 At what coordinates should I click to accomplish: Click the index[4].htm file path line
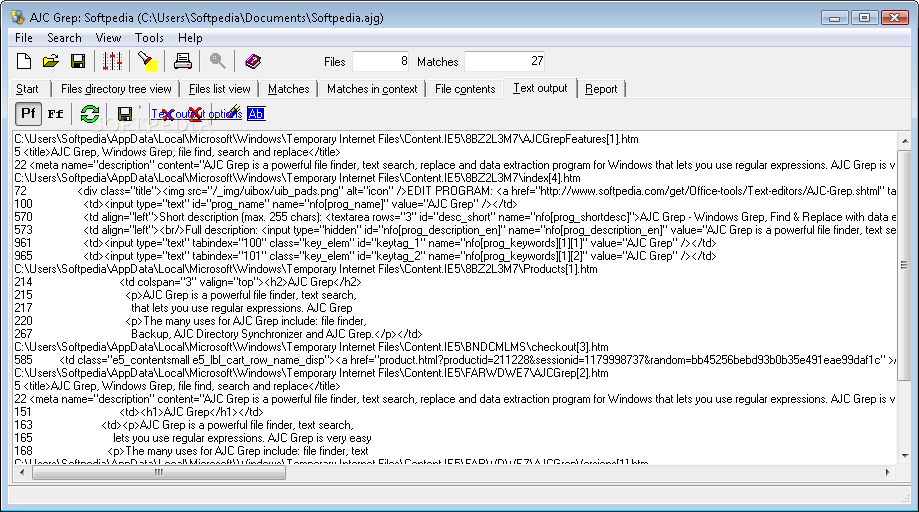coord(297,178)
